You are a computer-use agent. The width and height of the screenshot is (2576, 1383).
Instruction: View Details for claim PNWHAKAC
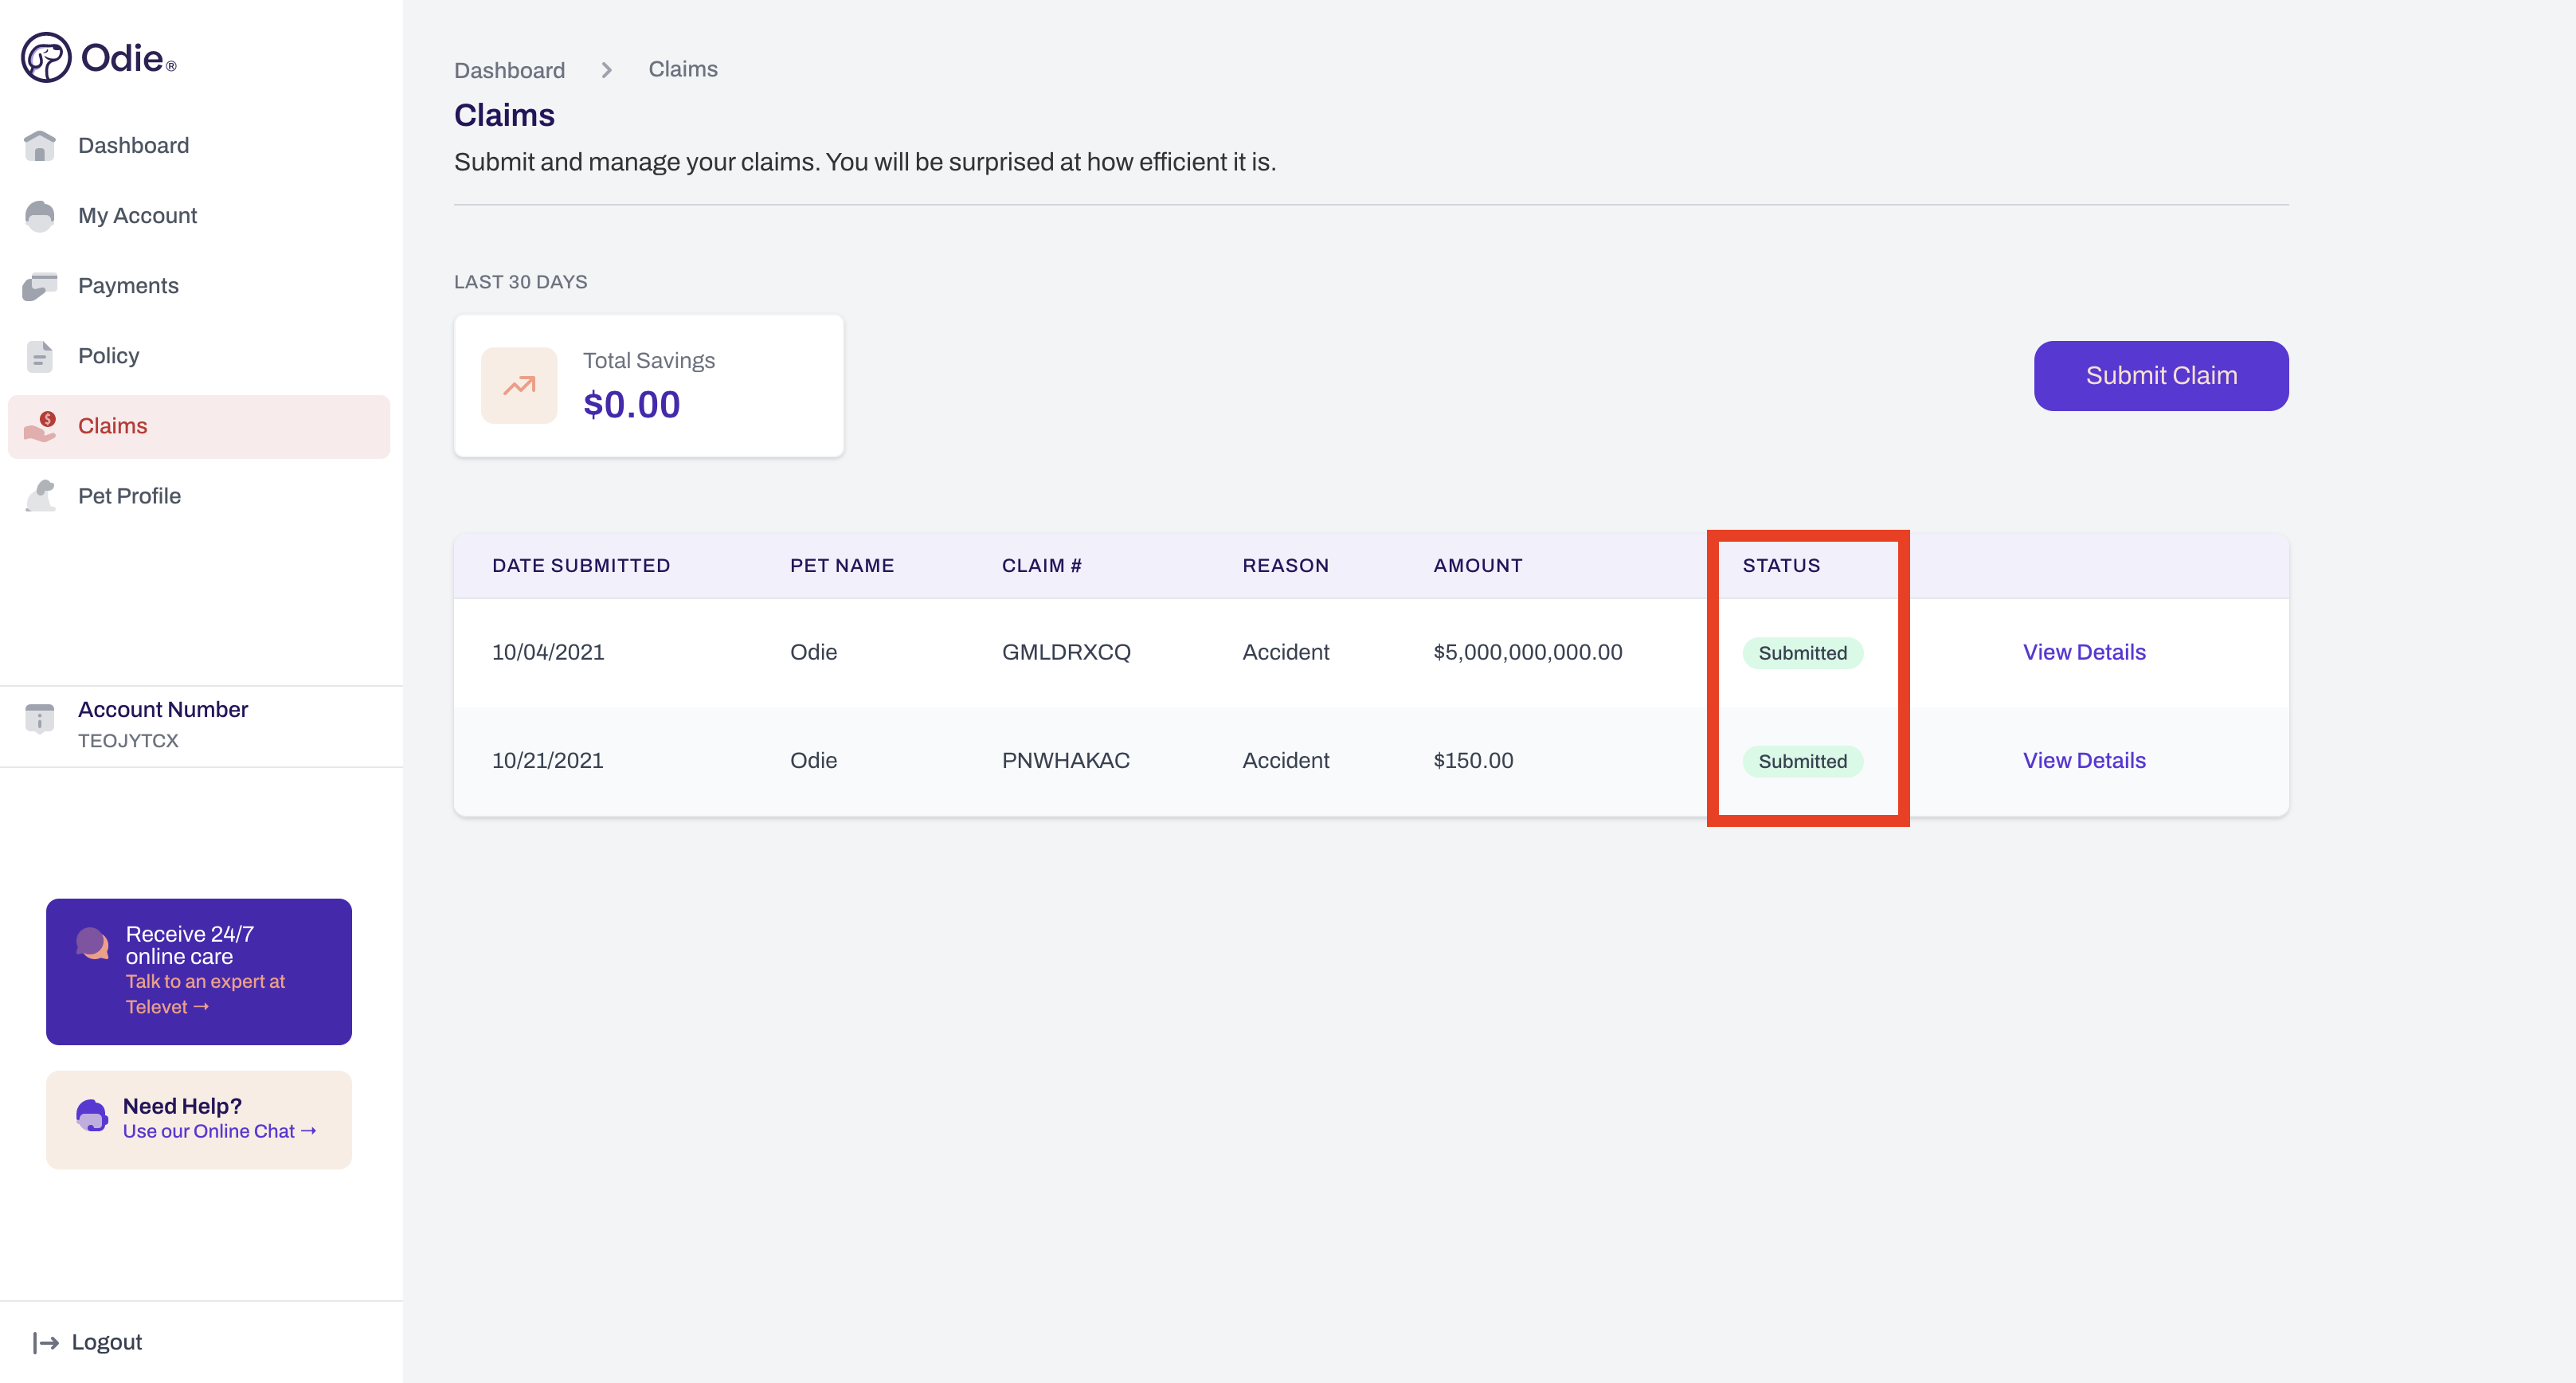2084,760
